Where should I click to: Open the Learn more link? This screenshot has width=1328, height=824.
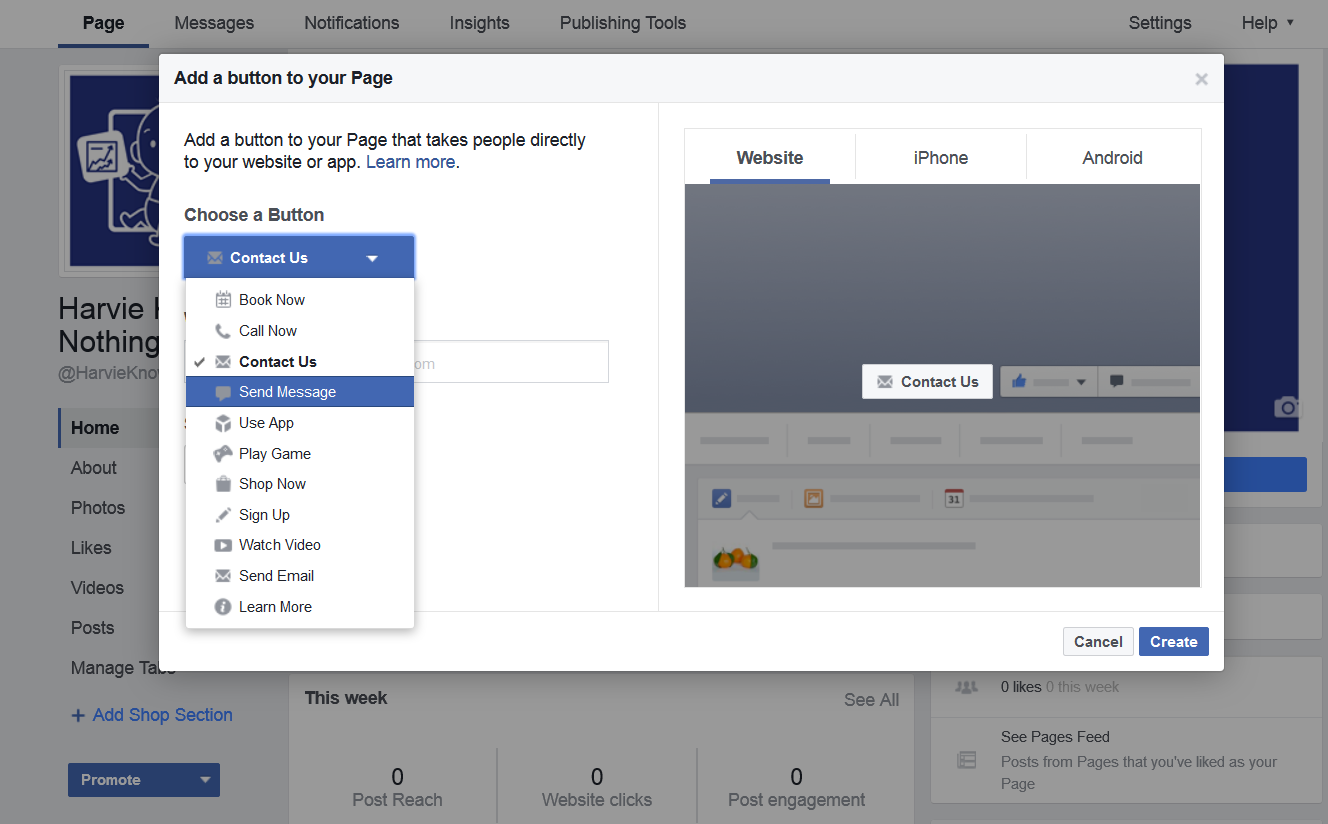pyautogui.click(x=410, y=162)
